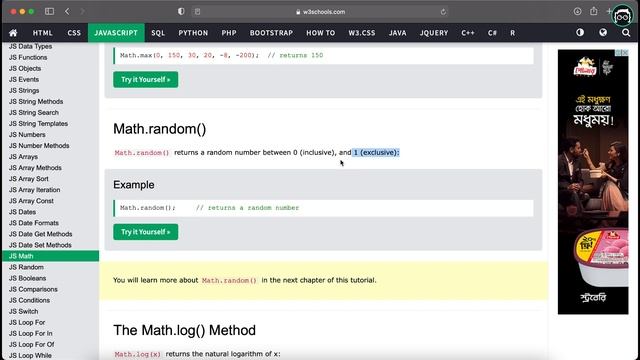Open JS Array Iteration in sidebar

[x=35, y=190]
